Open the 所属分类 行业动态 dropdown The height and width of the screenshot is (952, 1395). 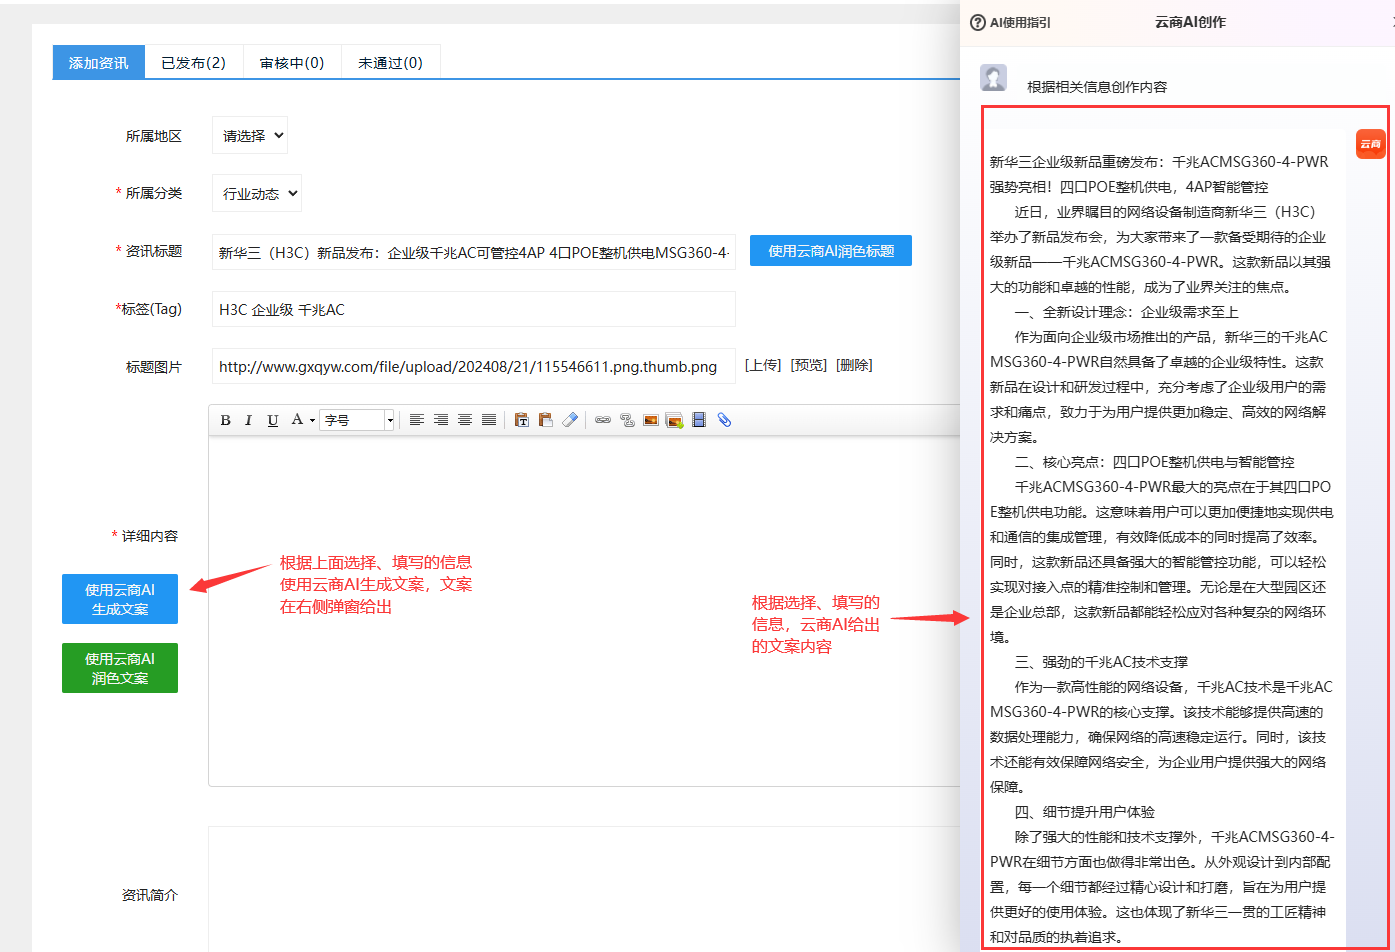257,194
